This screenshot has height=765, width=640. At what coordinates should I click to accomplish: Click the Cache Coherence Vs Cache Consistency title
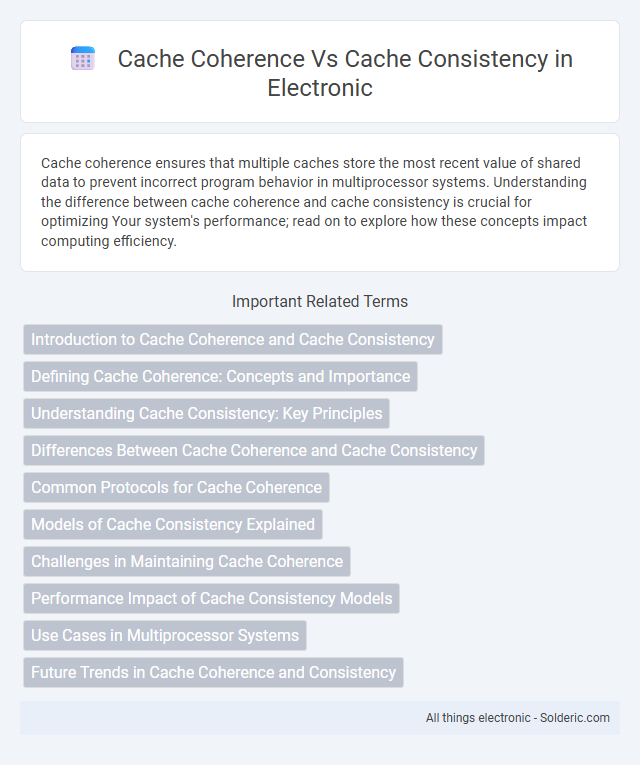(345, 73)
